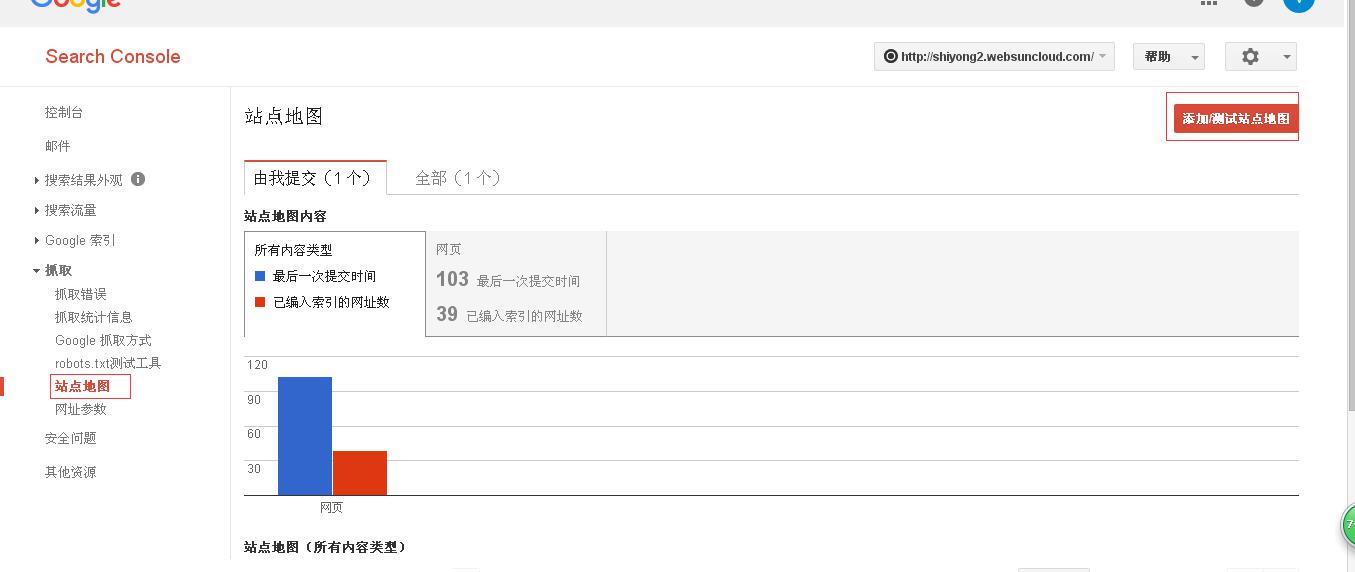This screenshot has height=572, width=1355.
Task: Click the 39 indexed count
Action: (x=447, y=314)
